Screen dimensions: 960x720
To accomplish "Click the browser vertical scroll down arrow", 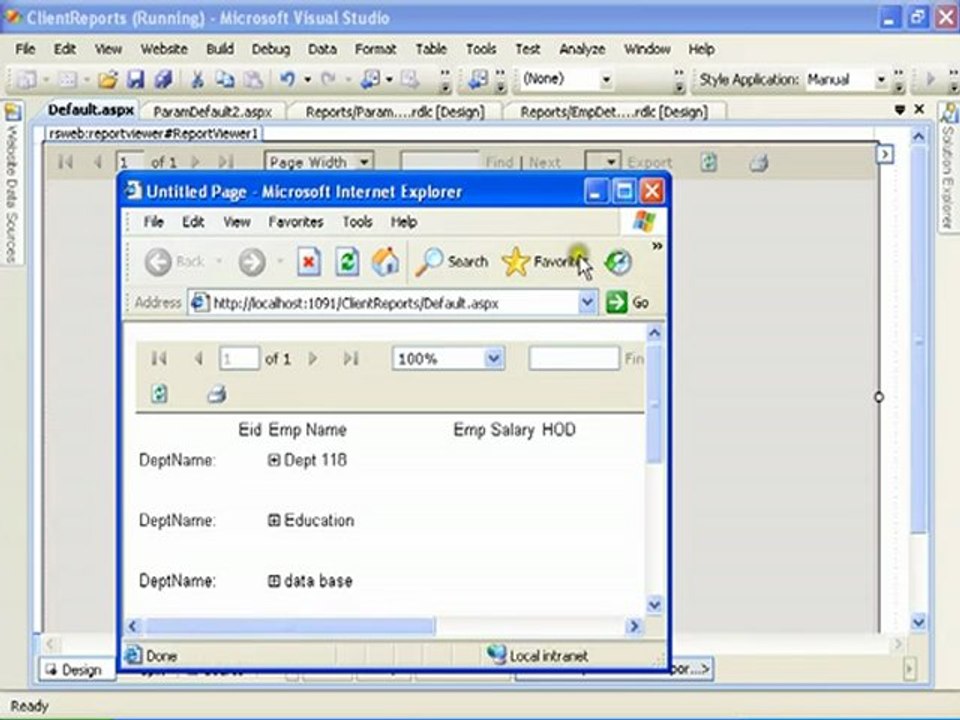I will (x=654, y=605).
